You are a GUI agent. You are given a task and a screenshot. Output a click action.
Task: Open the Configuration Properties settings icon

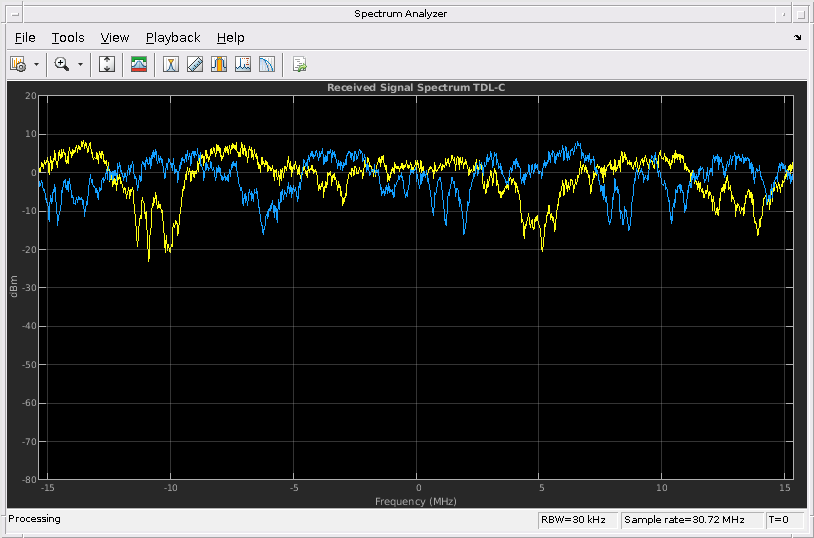pyautogui.click(x=18, y=64)
